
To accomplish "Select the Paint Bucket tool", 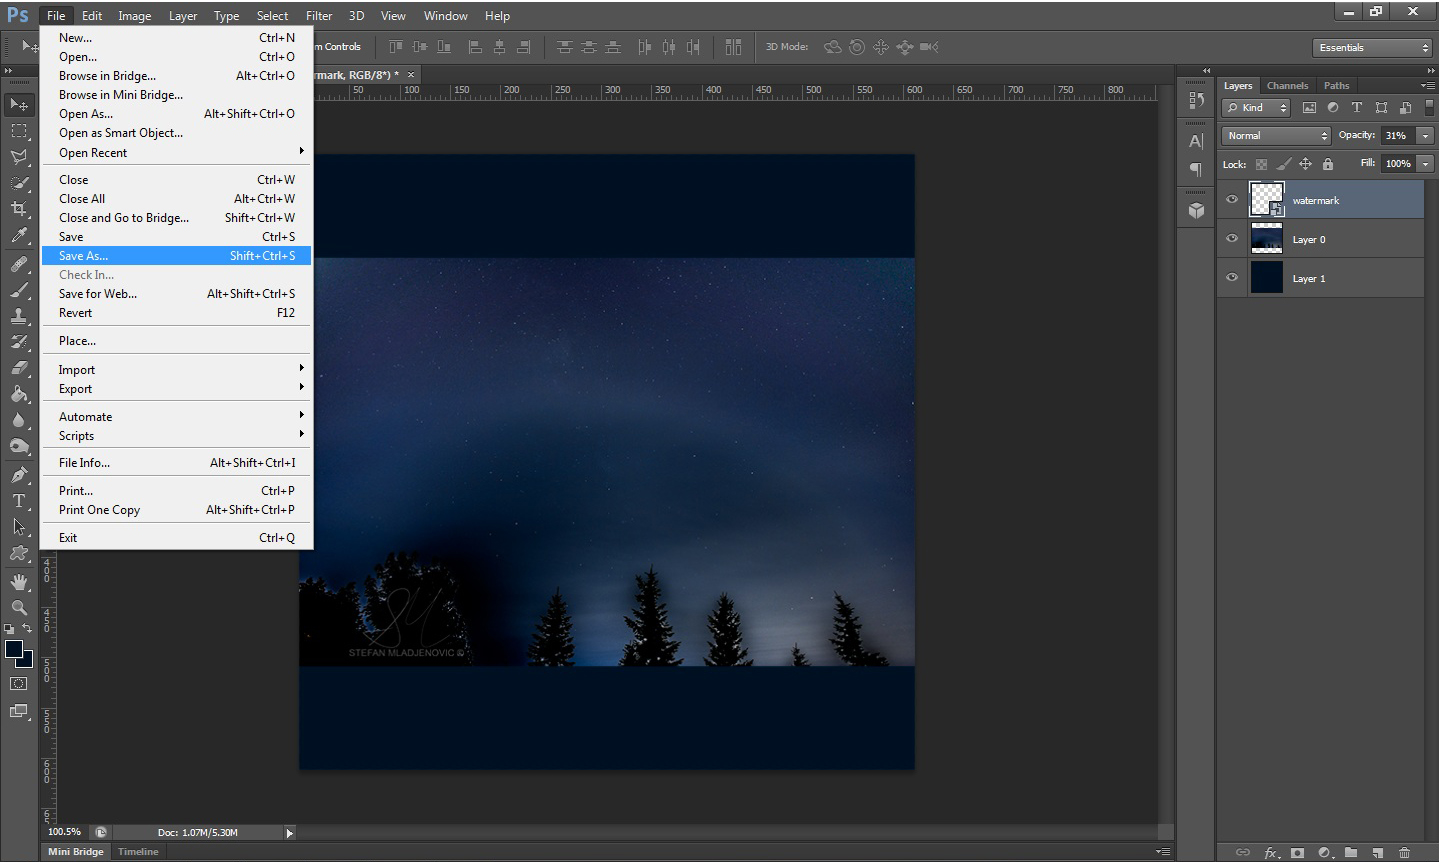I will pyautogui.click(x=19, y=394).
